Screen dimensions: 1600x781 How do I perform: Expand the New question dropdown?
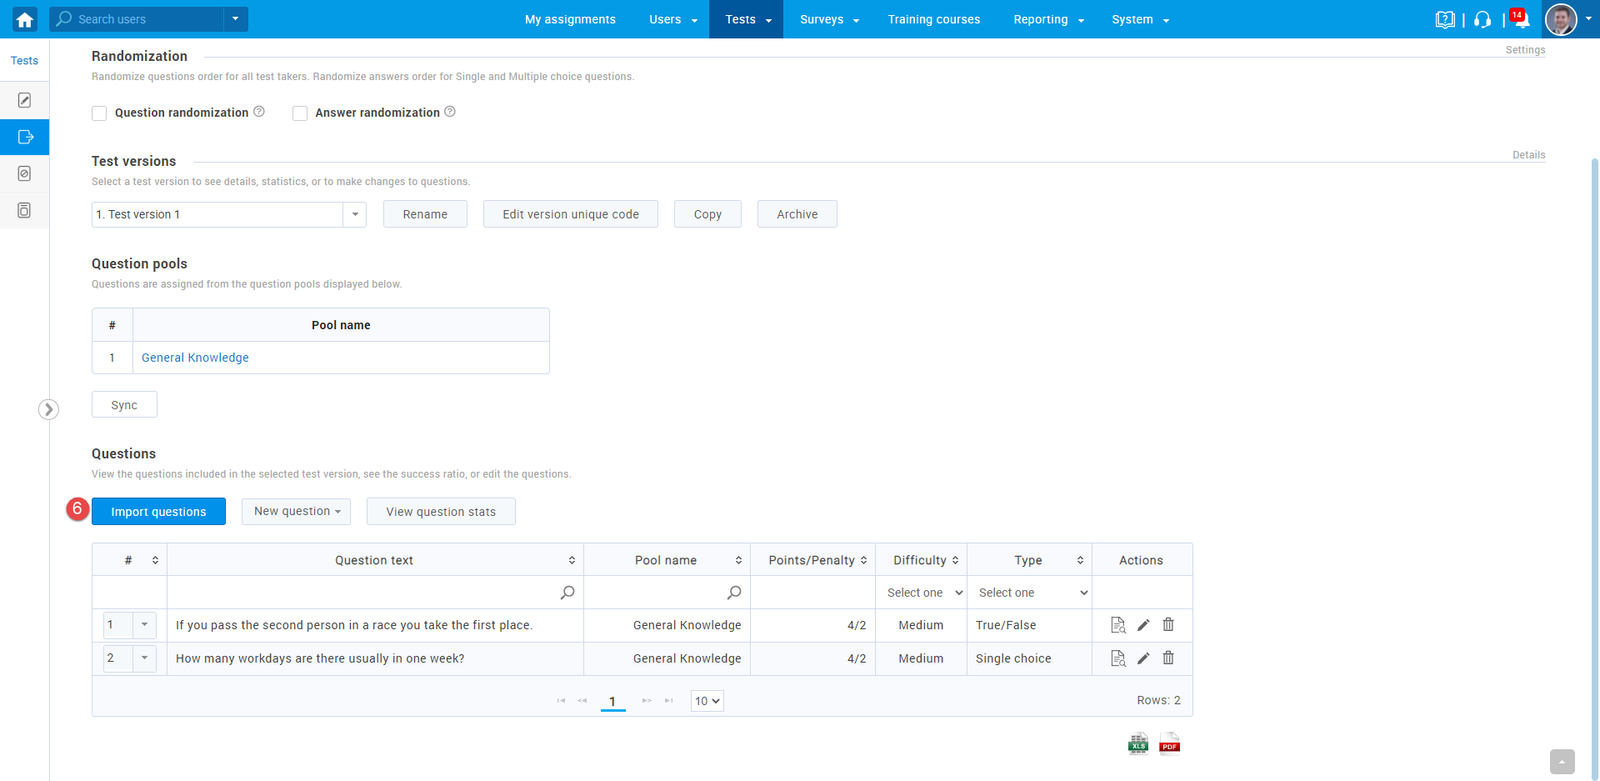click(296, 511)
